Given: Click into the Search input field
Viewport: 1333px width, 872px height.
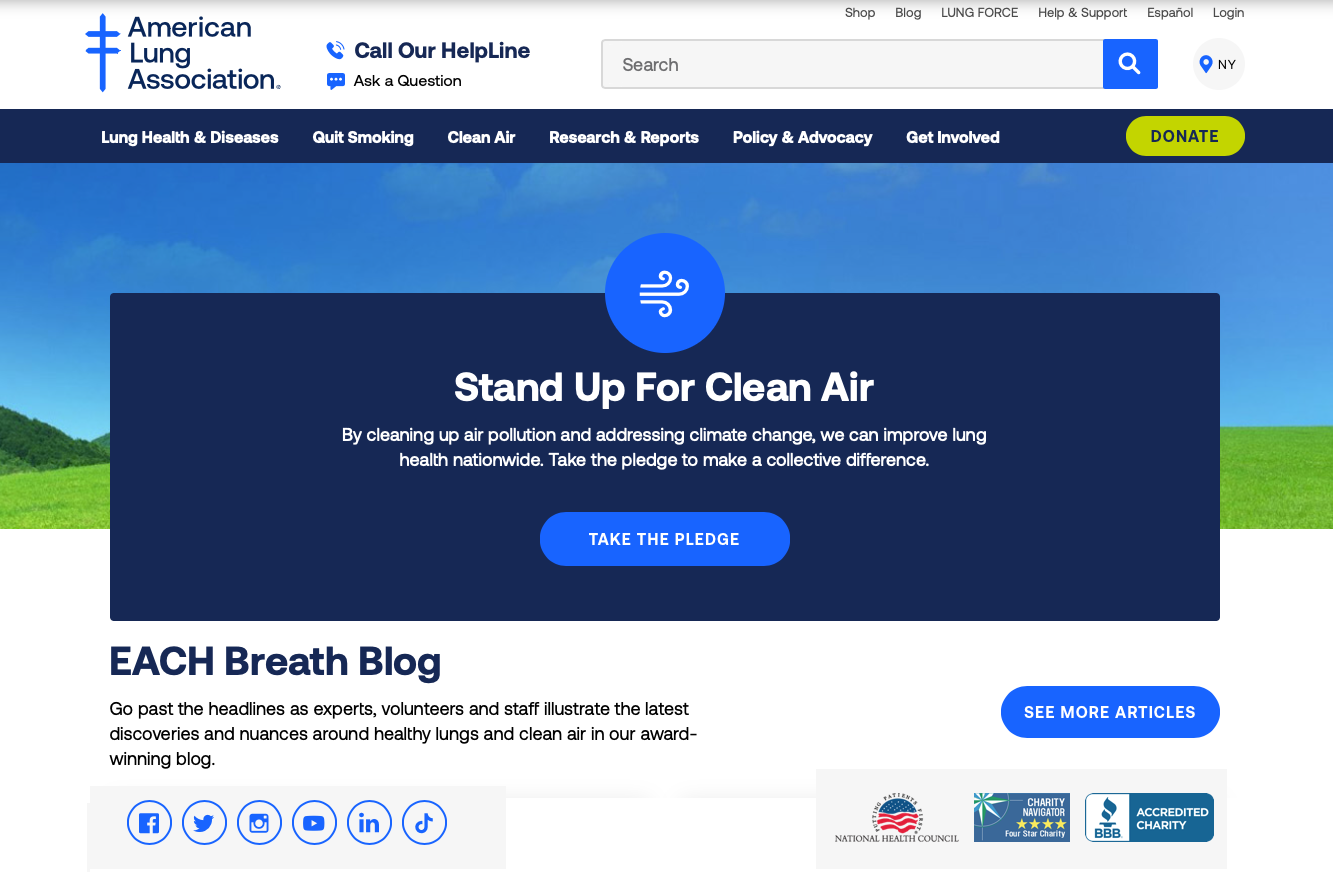Looking at the screenshot, I should coord(852,64).
